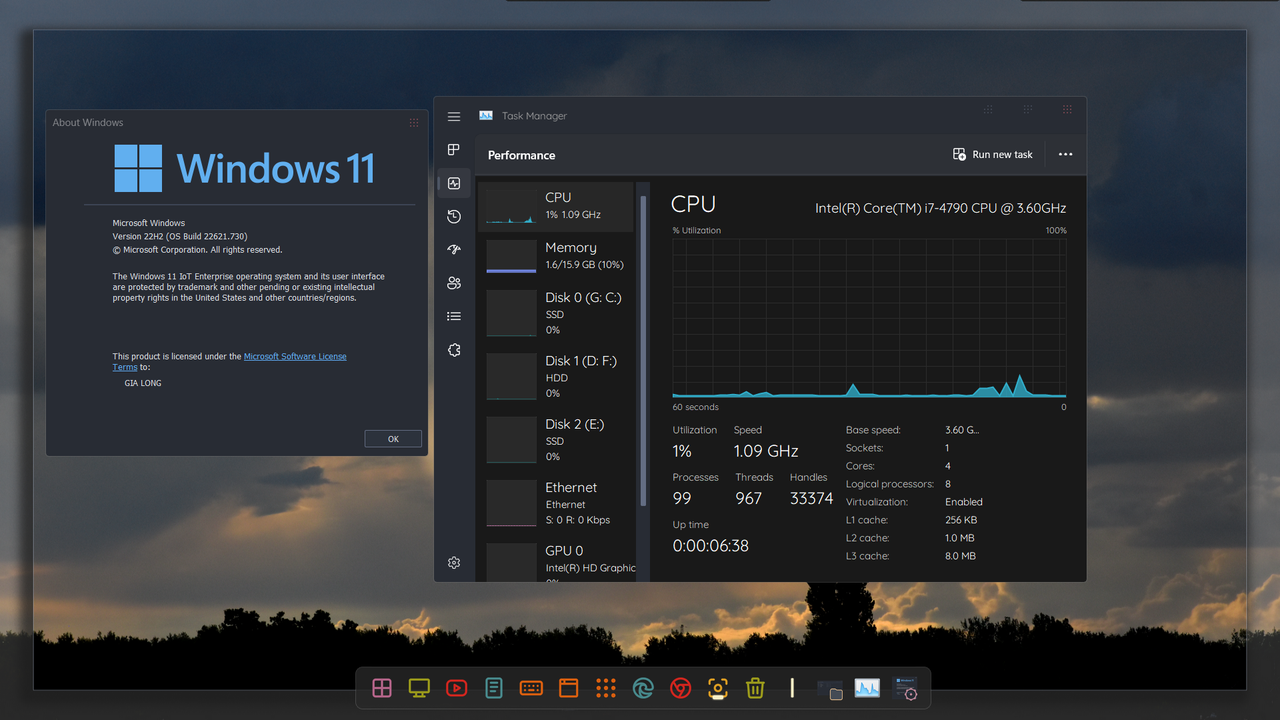View the Users section of Task Manager
Screen dimensions: 1280x720
(453, 283)
